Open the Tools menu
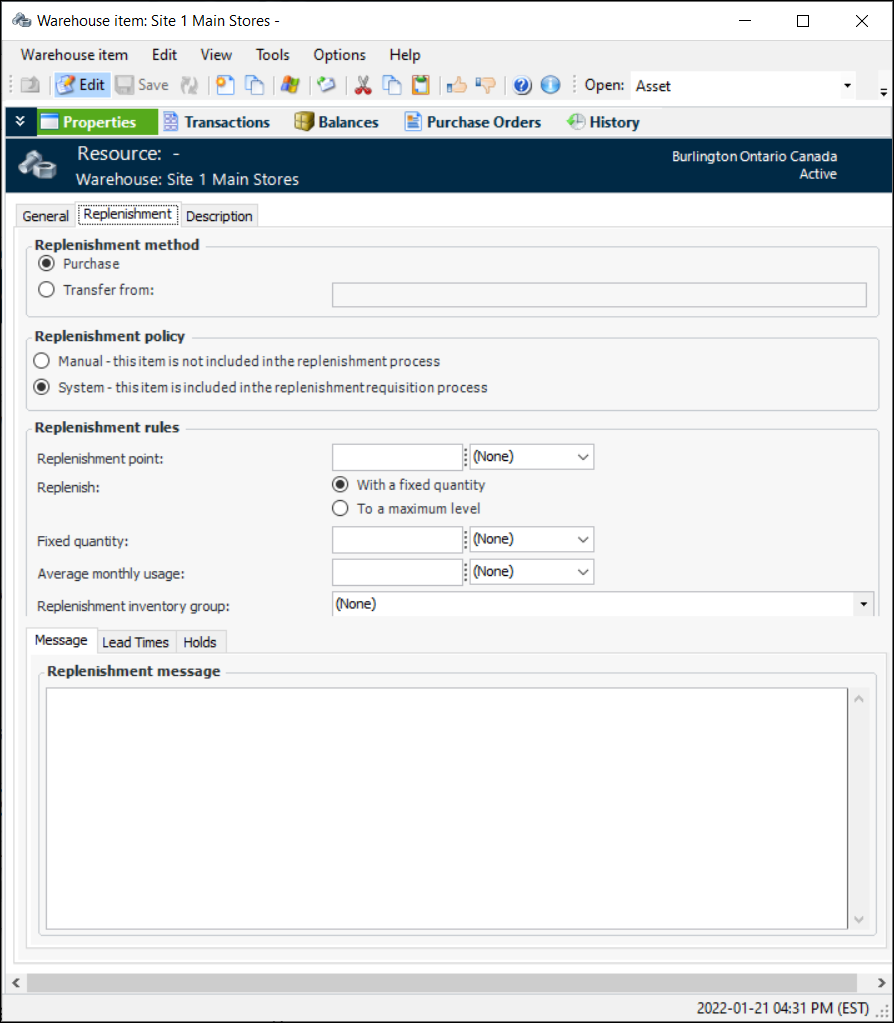Image resolution: width=894 pixels, height=1023 pixels. [x=272, y=55]
